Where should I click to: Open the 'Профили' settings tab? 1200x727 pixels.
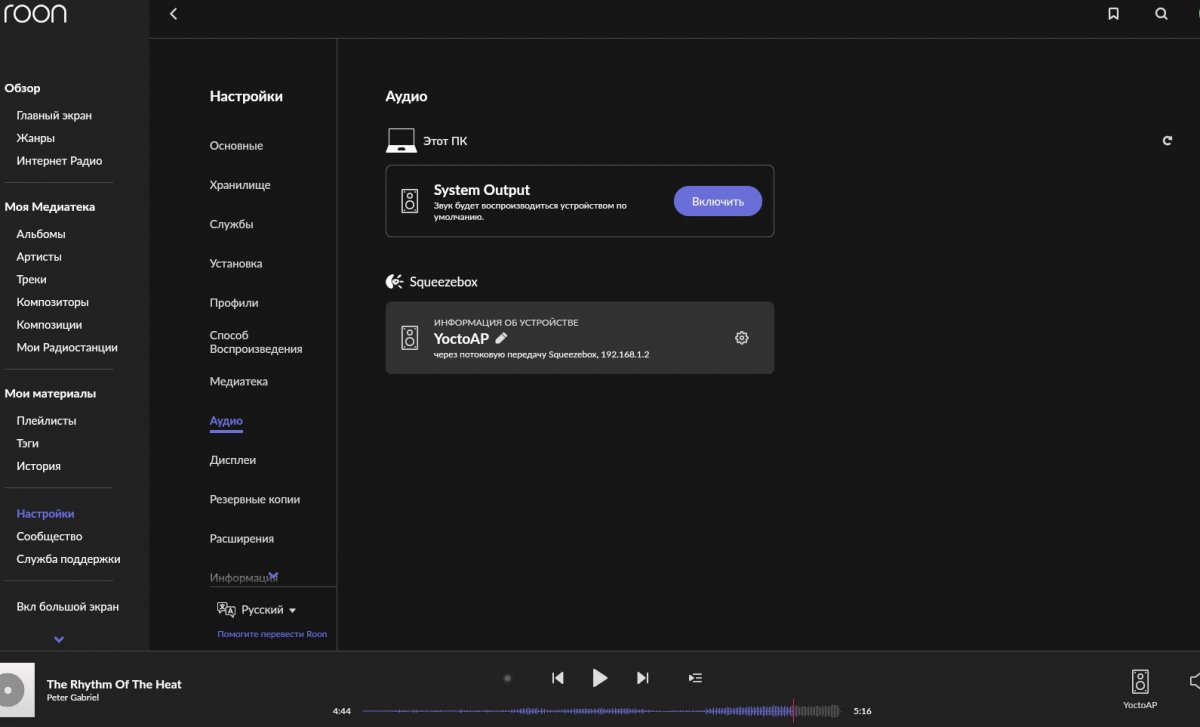coord(234,303)
